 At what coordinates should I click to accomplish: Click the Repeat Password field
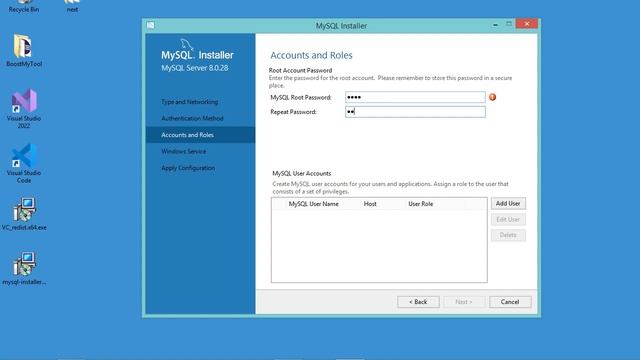tap(415, 112)
